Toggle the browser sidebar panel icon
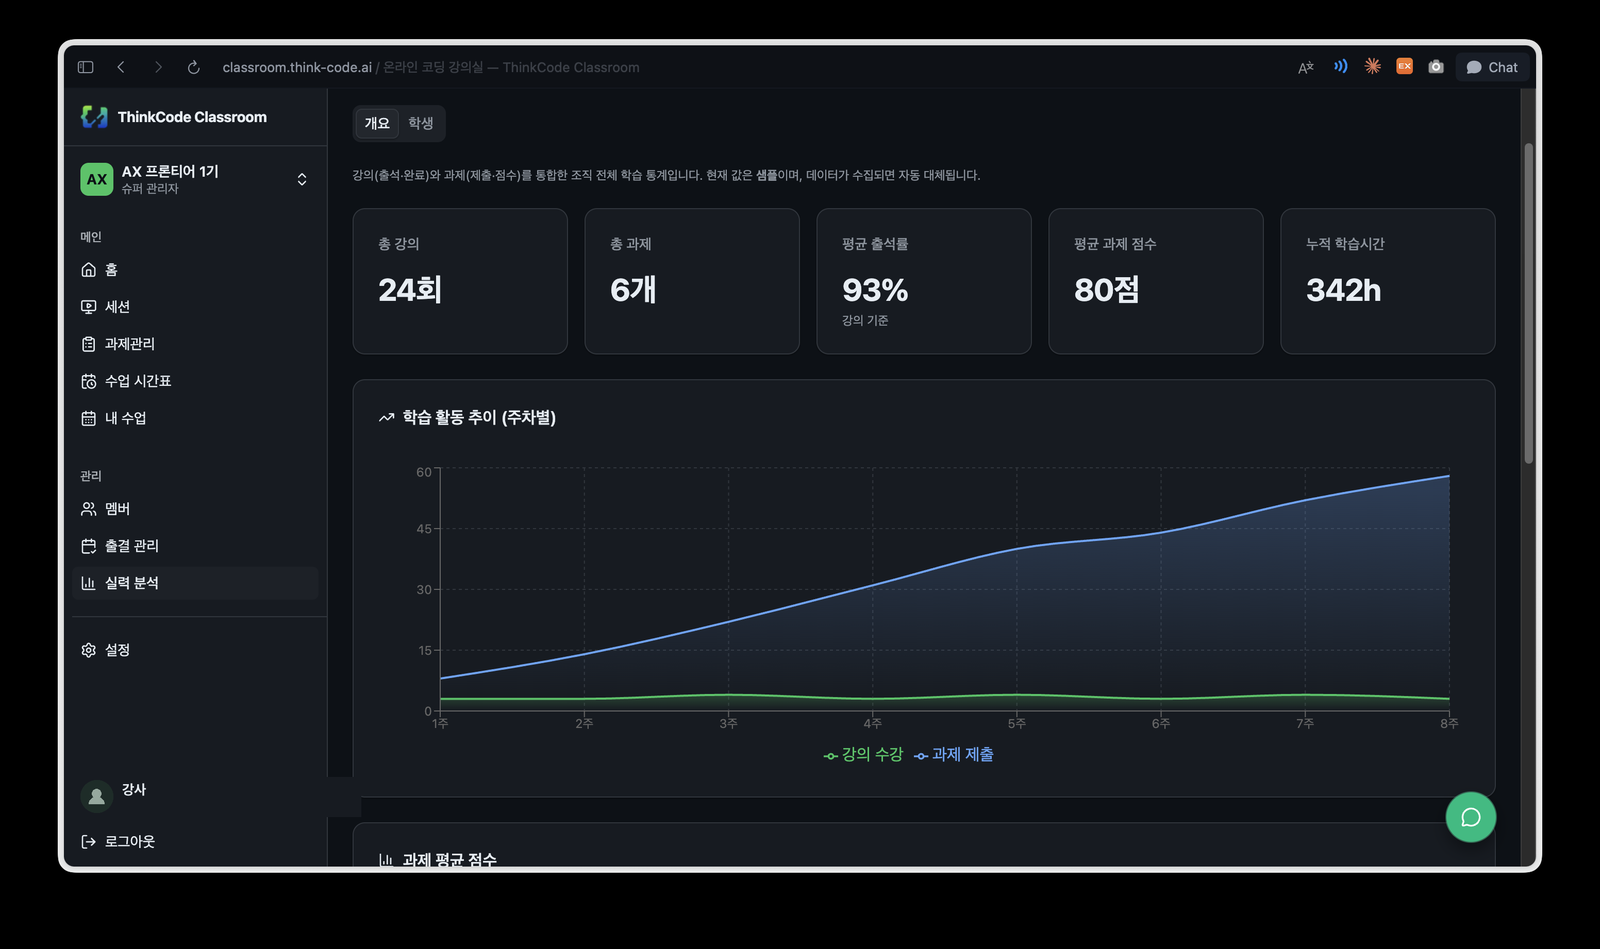Screen dimensions: 1600x949 point(85,67)
